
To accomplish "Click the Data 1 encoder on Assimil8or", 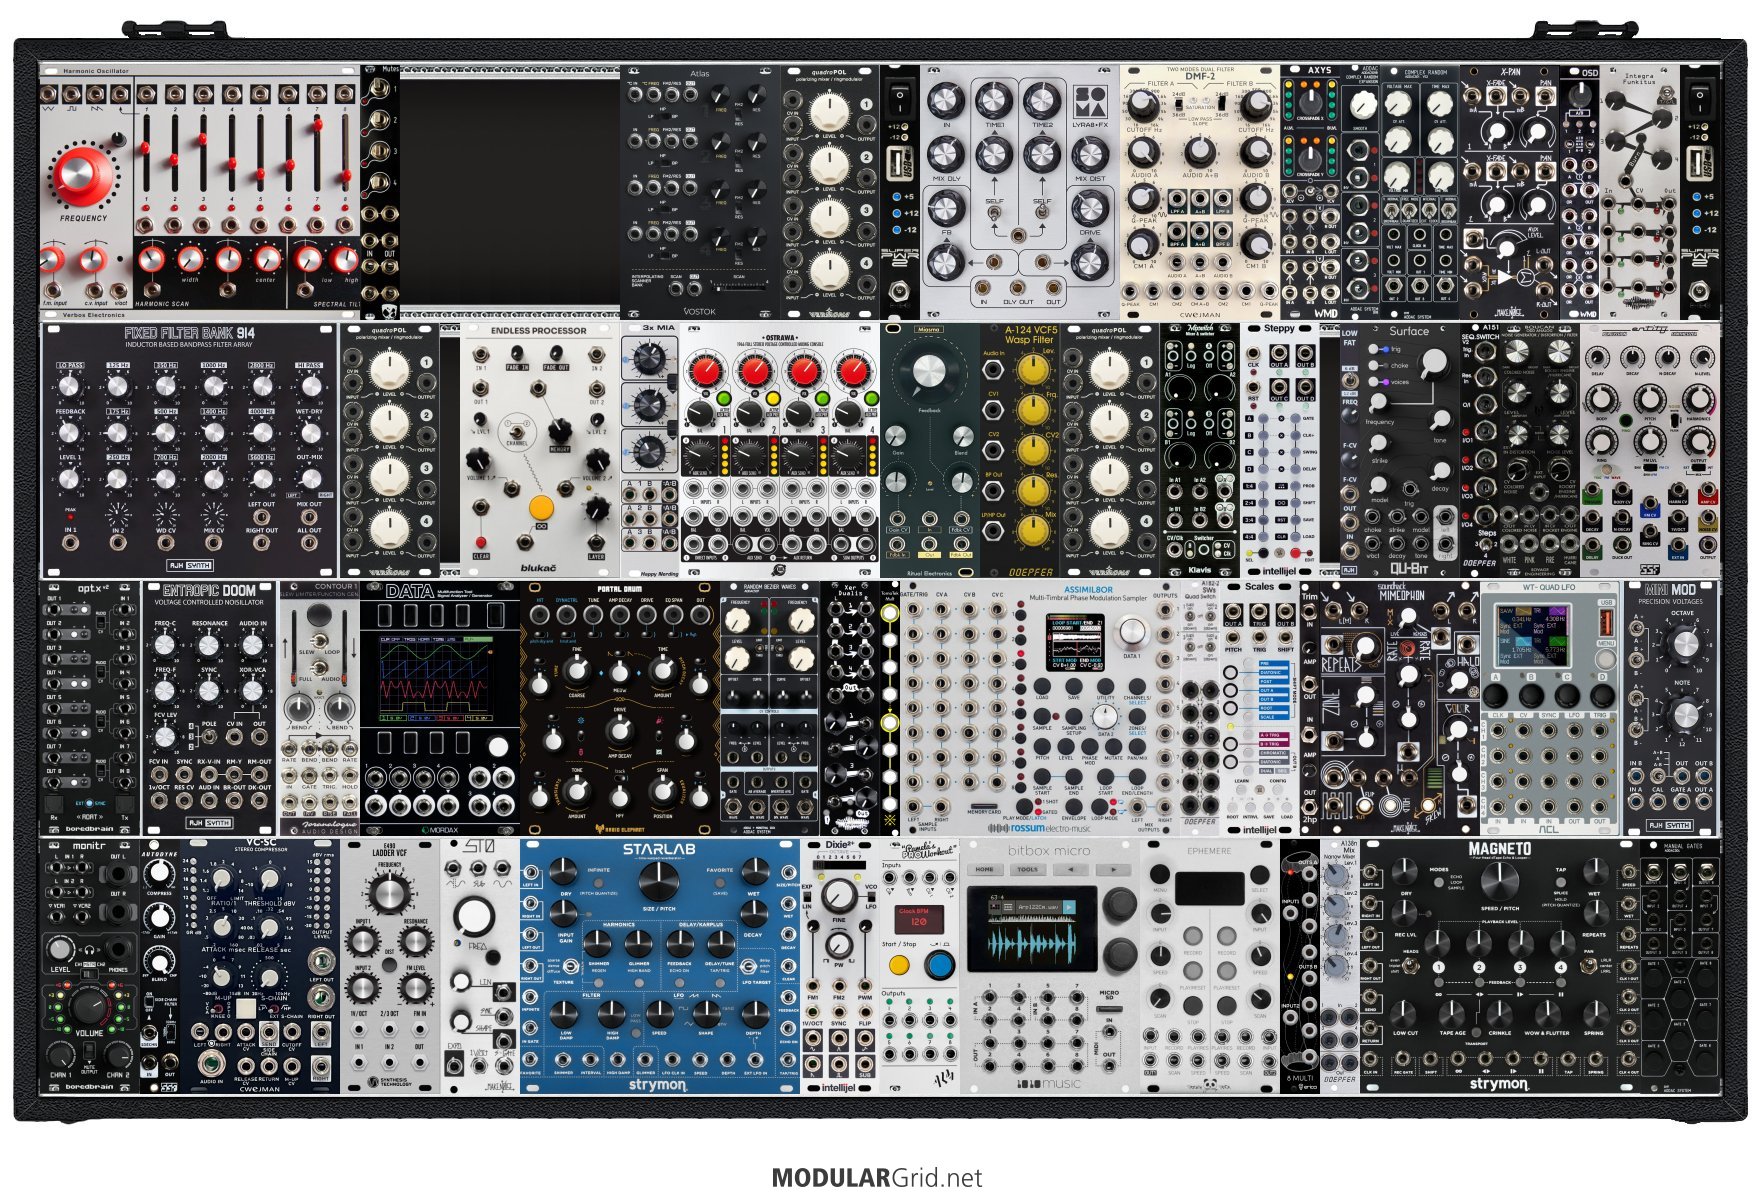I will [x=1132, y=632].
